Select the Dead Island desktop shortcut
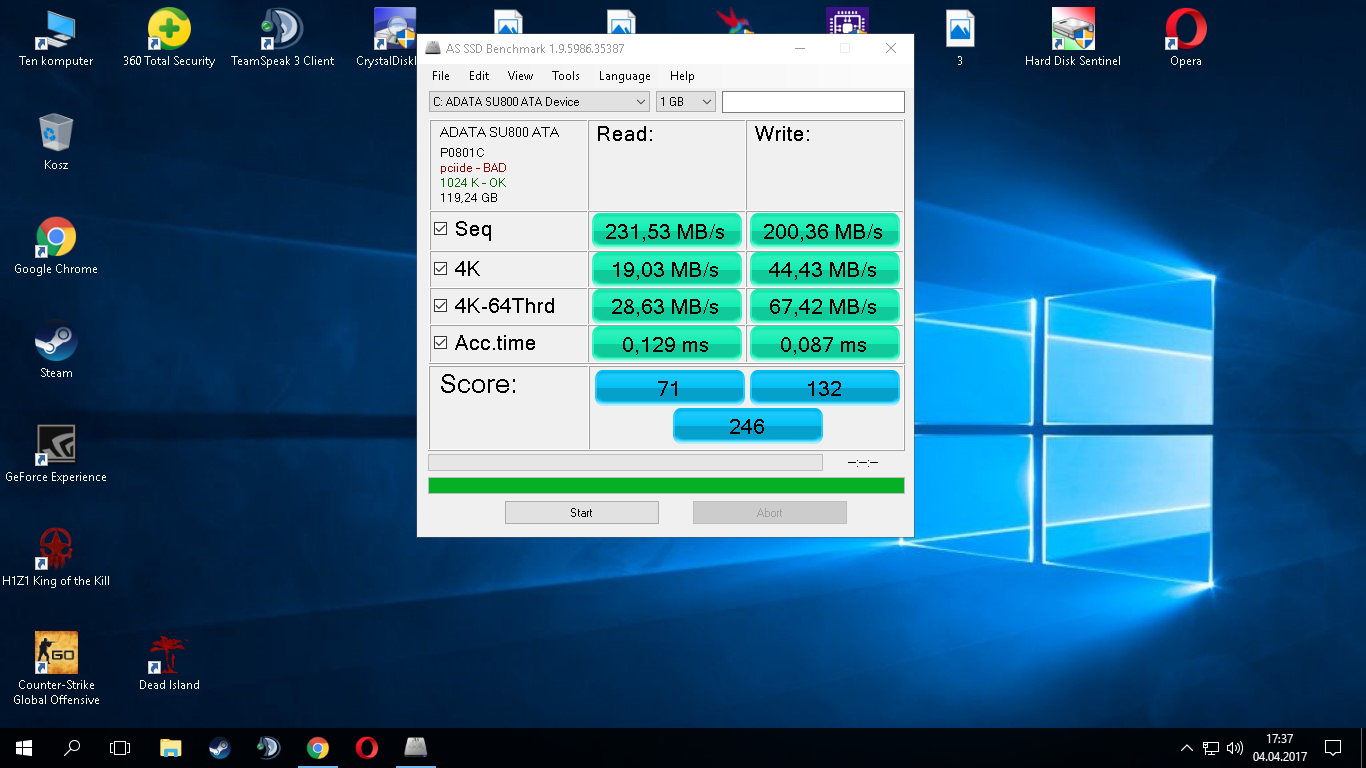Screen dimensions: 1366x768 (169, 662)
